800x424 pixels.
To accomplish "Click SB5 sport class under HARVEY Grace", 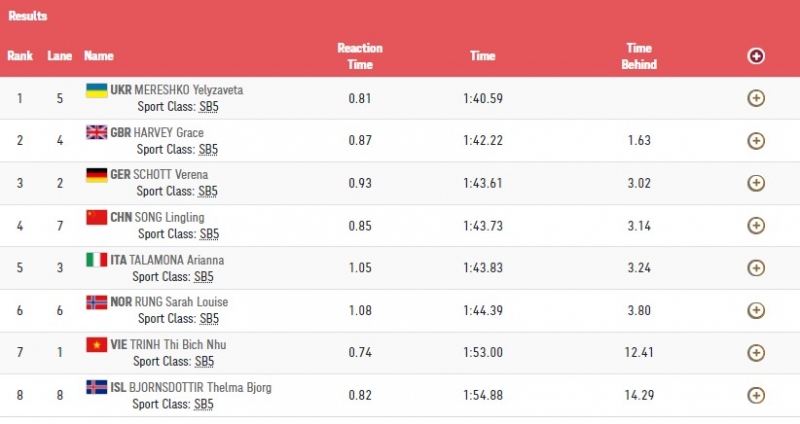I will pos(208,149).
